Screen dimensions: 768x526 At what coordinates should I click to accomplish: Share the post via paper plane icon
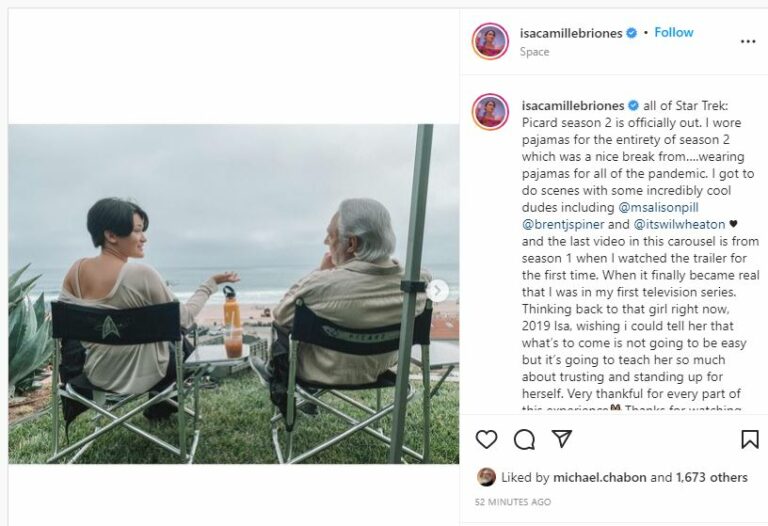[x=562, y=439]
